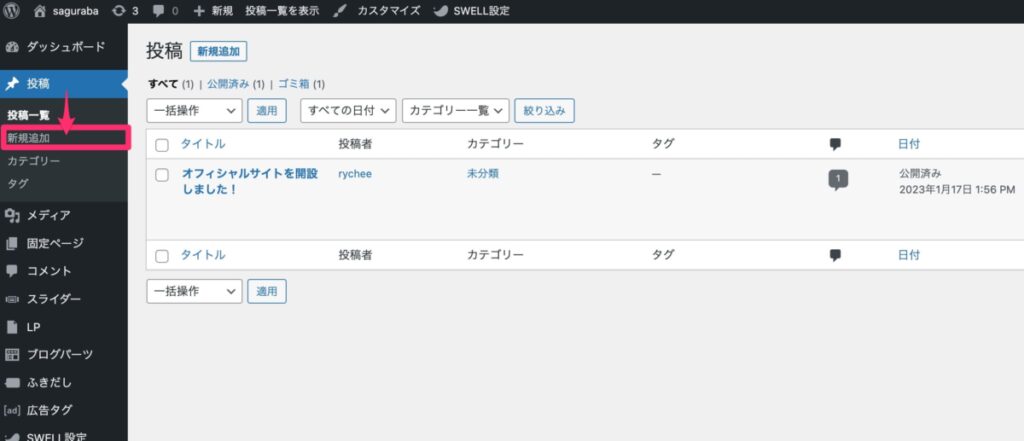Viewport: 1024px width, 441px height.
Task: Click the メディア sidebar icon
Action: click(x=12, y=215)
